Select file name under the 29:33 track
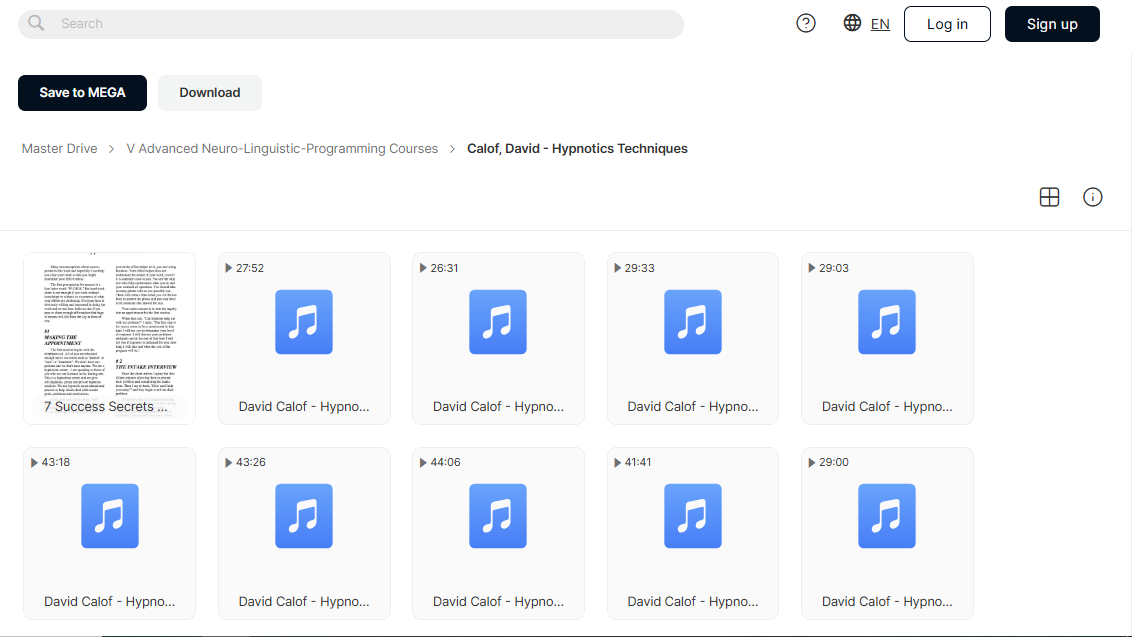This screenshot has height=637, width=1132. click(692, 407)
